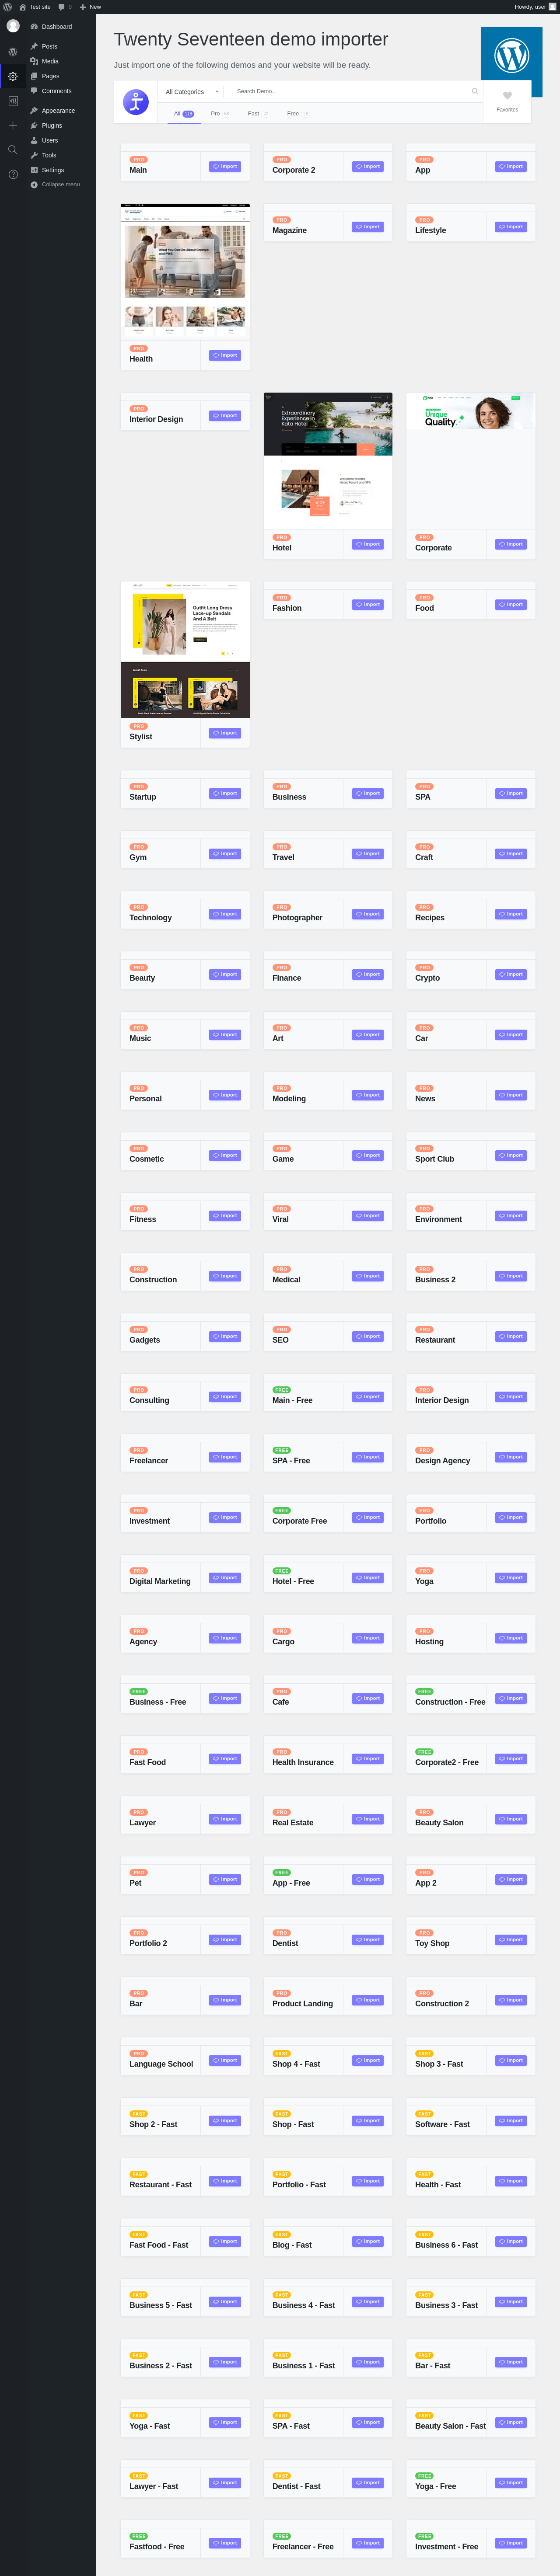Import the Fashion demo
This screenshot has height=2576, width=560.
point(368,604)
